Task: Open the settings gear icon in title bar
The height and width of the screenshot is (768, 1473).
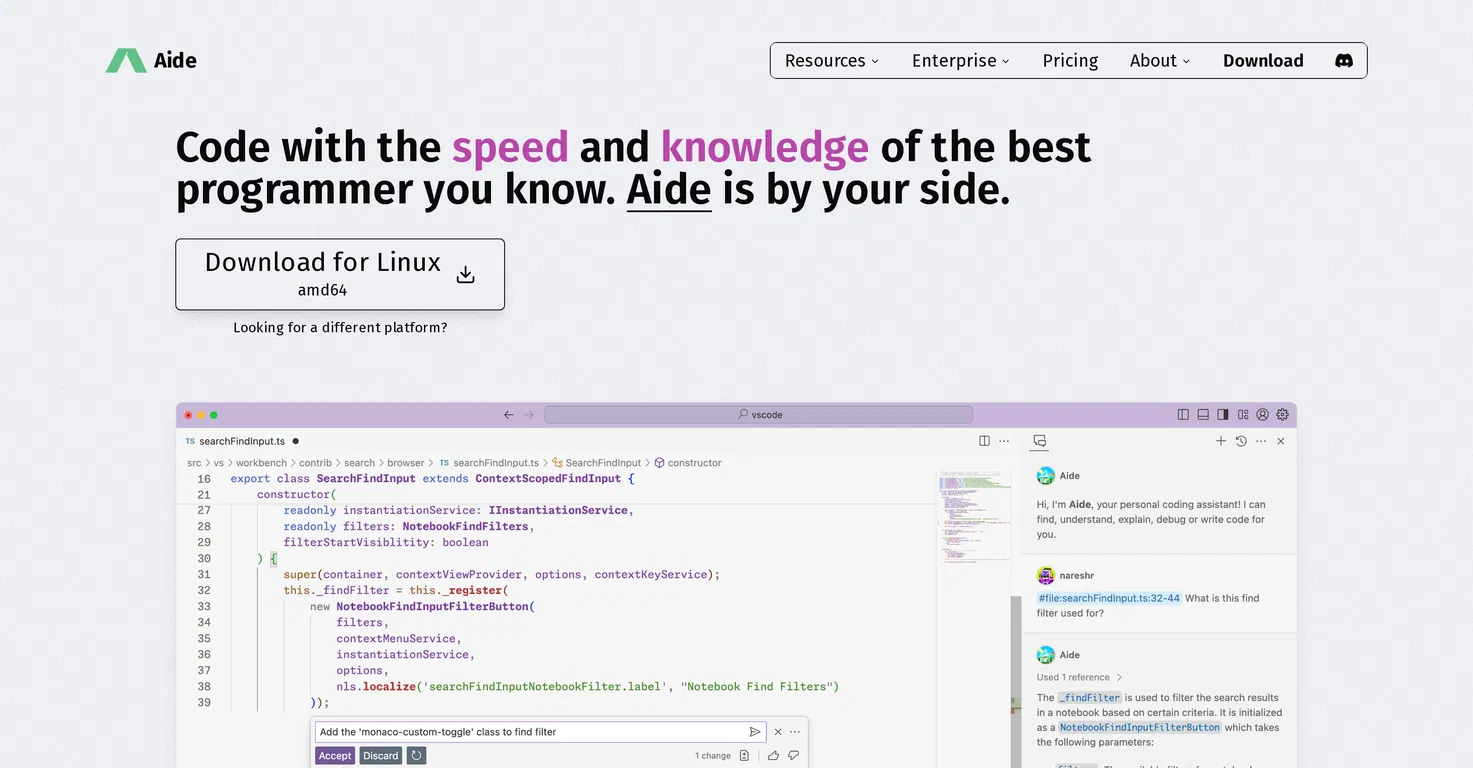Action: (x=1283, y=414)
